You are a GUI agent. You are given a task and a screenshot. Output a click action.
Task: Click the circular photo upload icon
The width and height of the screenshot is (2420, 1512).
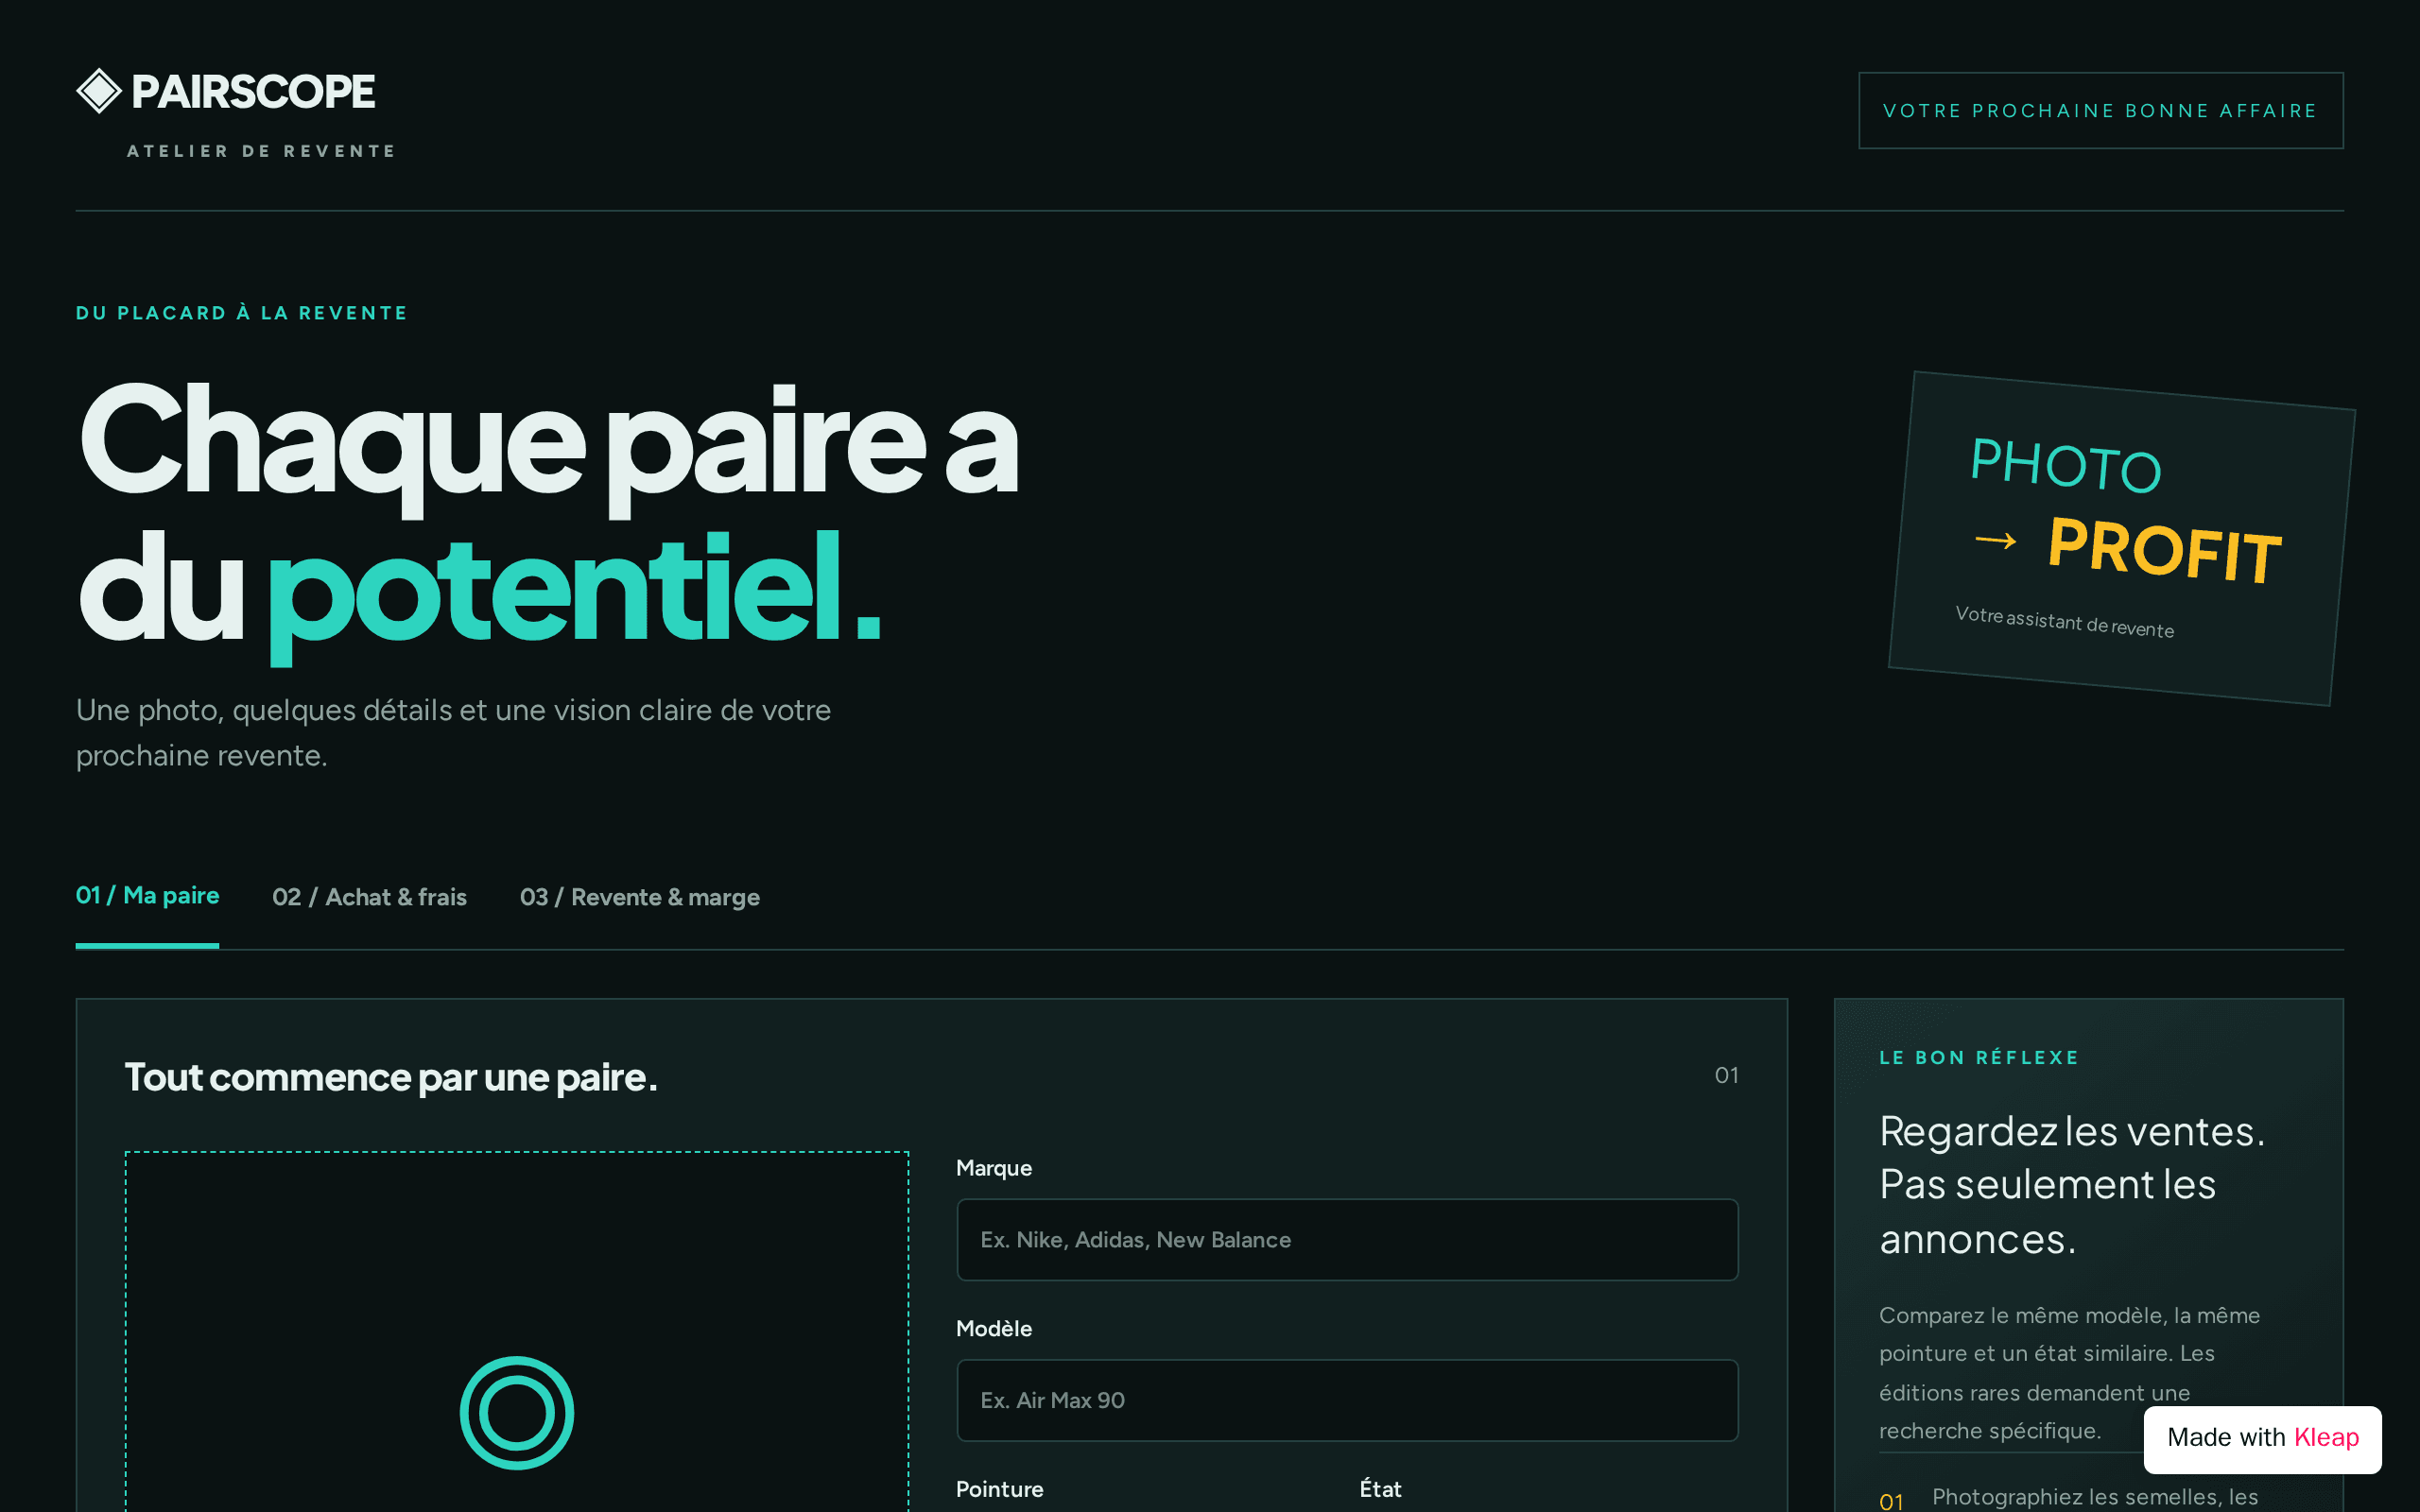[517, 1413]
